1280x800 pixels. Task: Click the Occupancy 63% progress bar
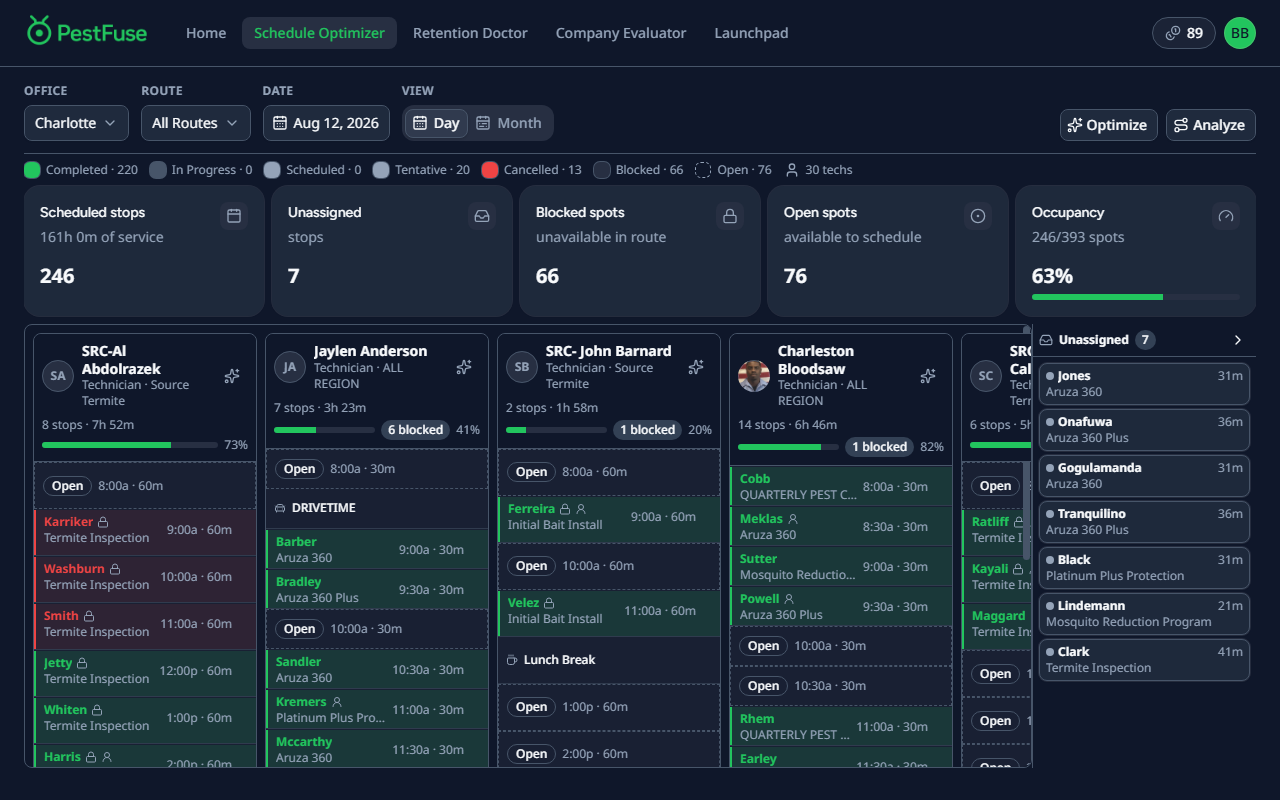(x=1135, y=297)
